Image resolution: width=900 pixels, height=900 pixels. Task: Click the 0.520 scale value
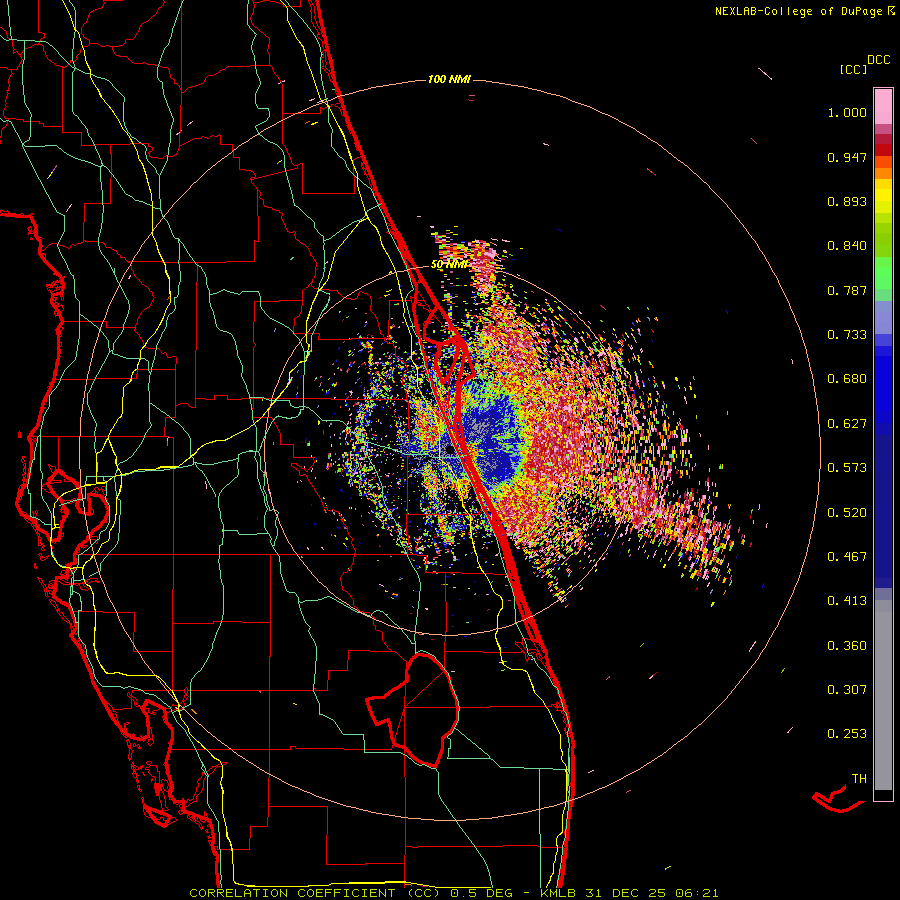click(847, 513)
